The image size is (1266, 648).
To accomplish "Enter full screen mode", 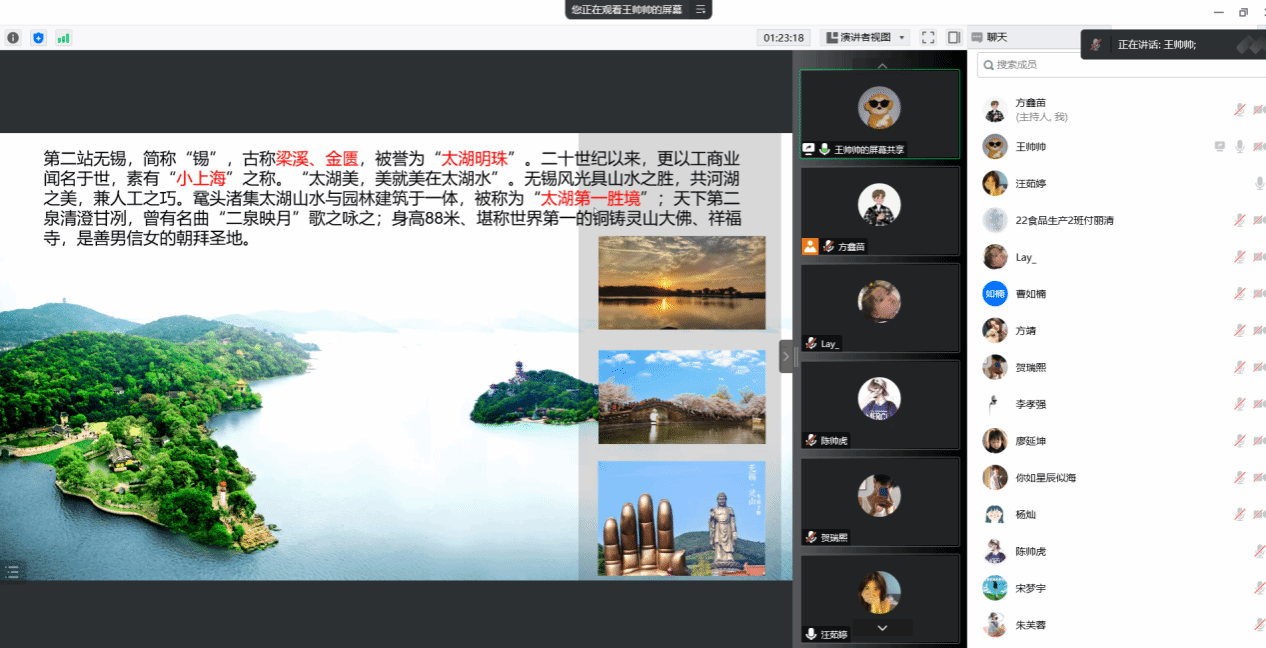I will click(928, 37).
